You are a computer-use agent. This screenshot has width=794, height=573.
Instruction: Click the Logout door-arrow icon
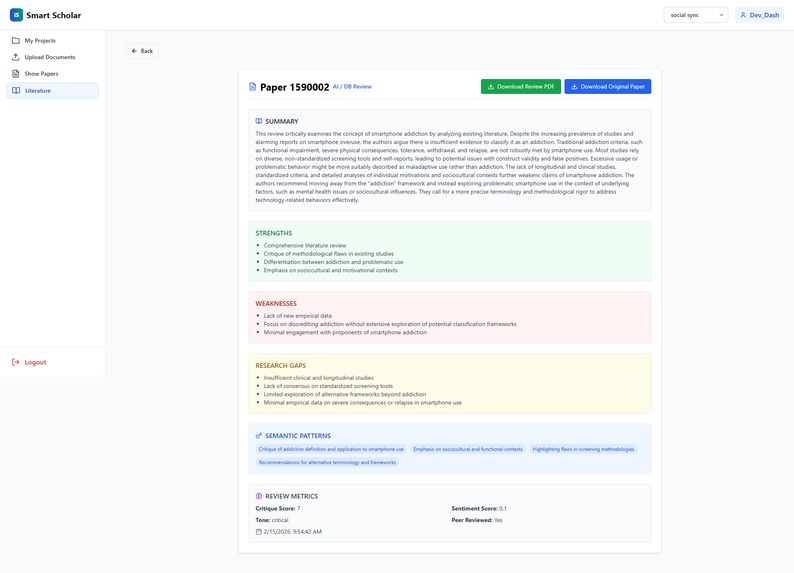click(16, 362)
